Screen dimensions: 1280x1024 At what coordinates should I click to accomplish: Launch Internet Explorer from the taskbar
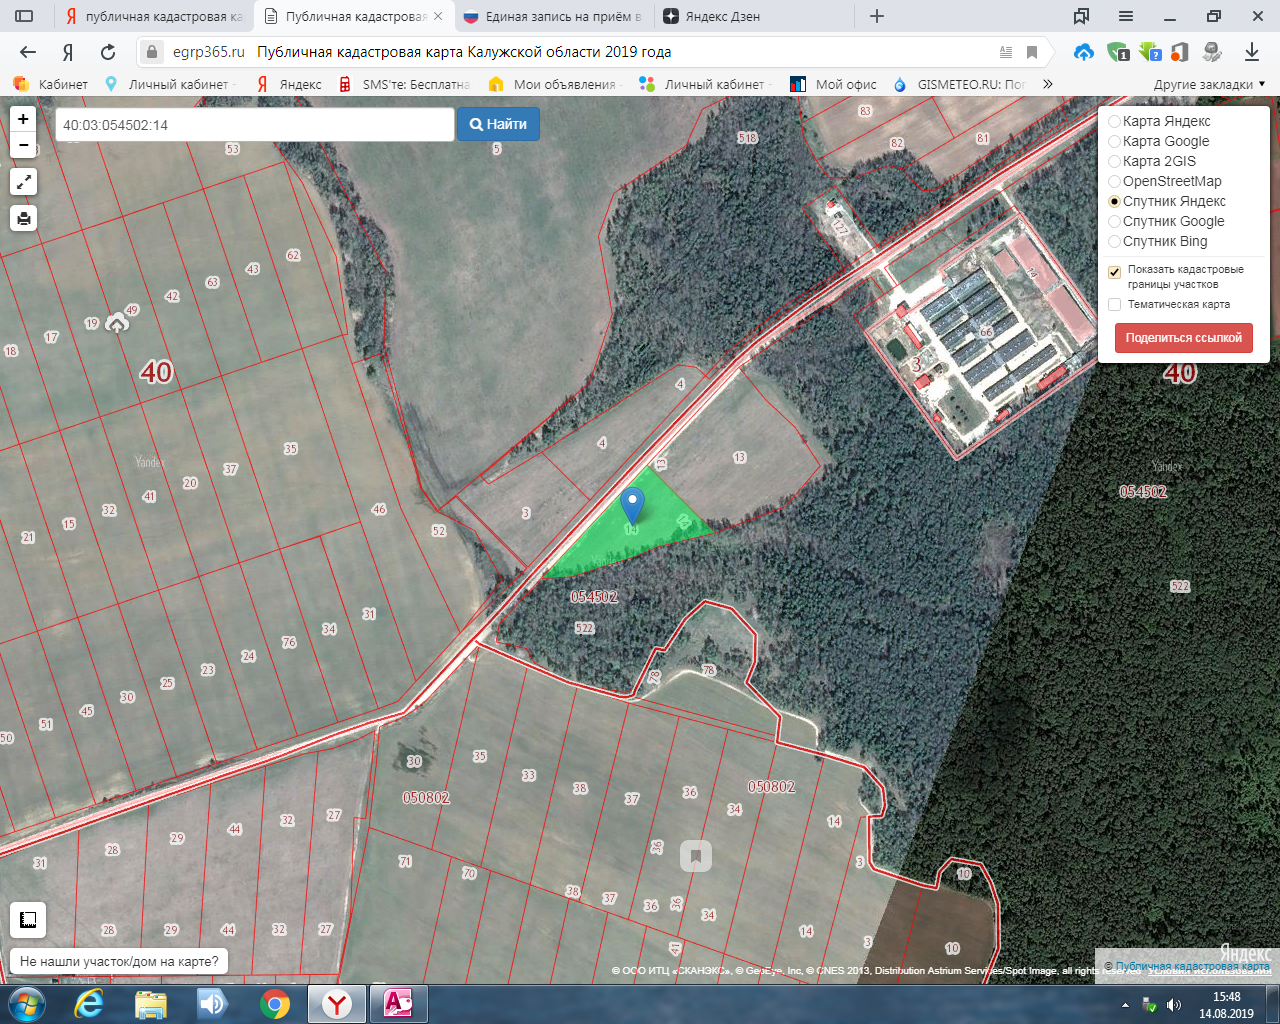point(89,1003)
